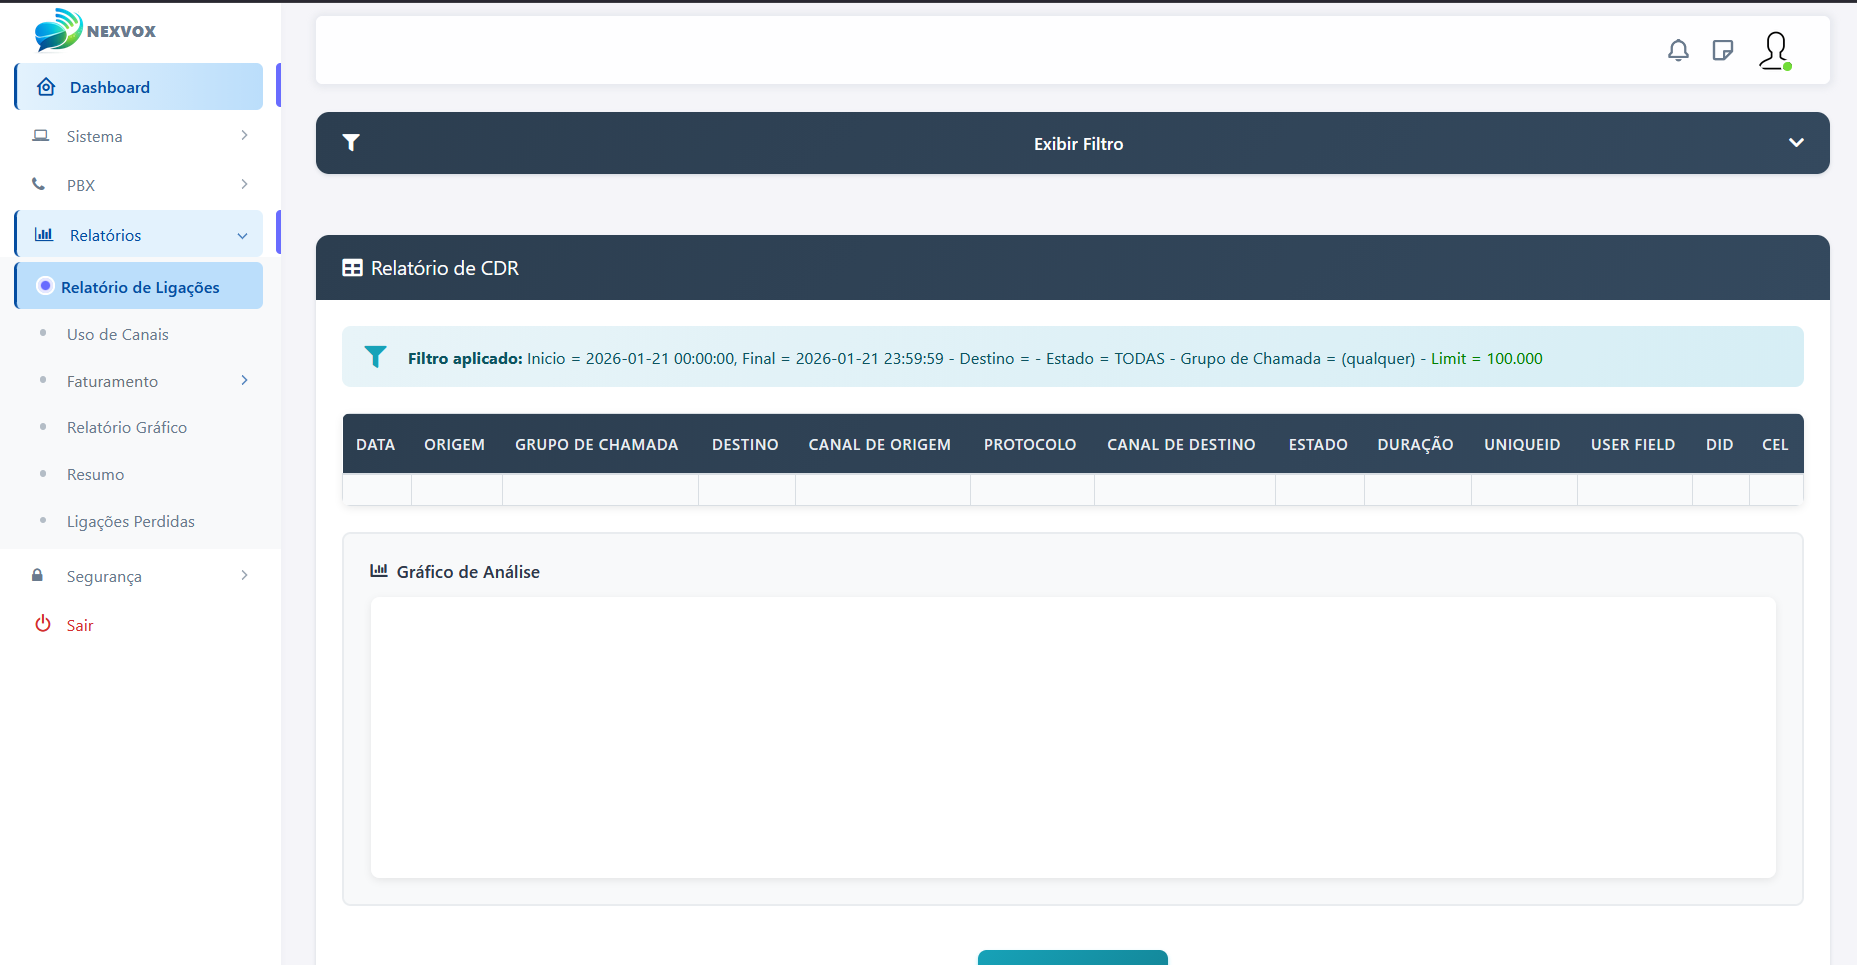The image size is (1857, 965).
Task: Expand the Faturamento submenu arrow
Action: pos(244,380)
